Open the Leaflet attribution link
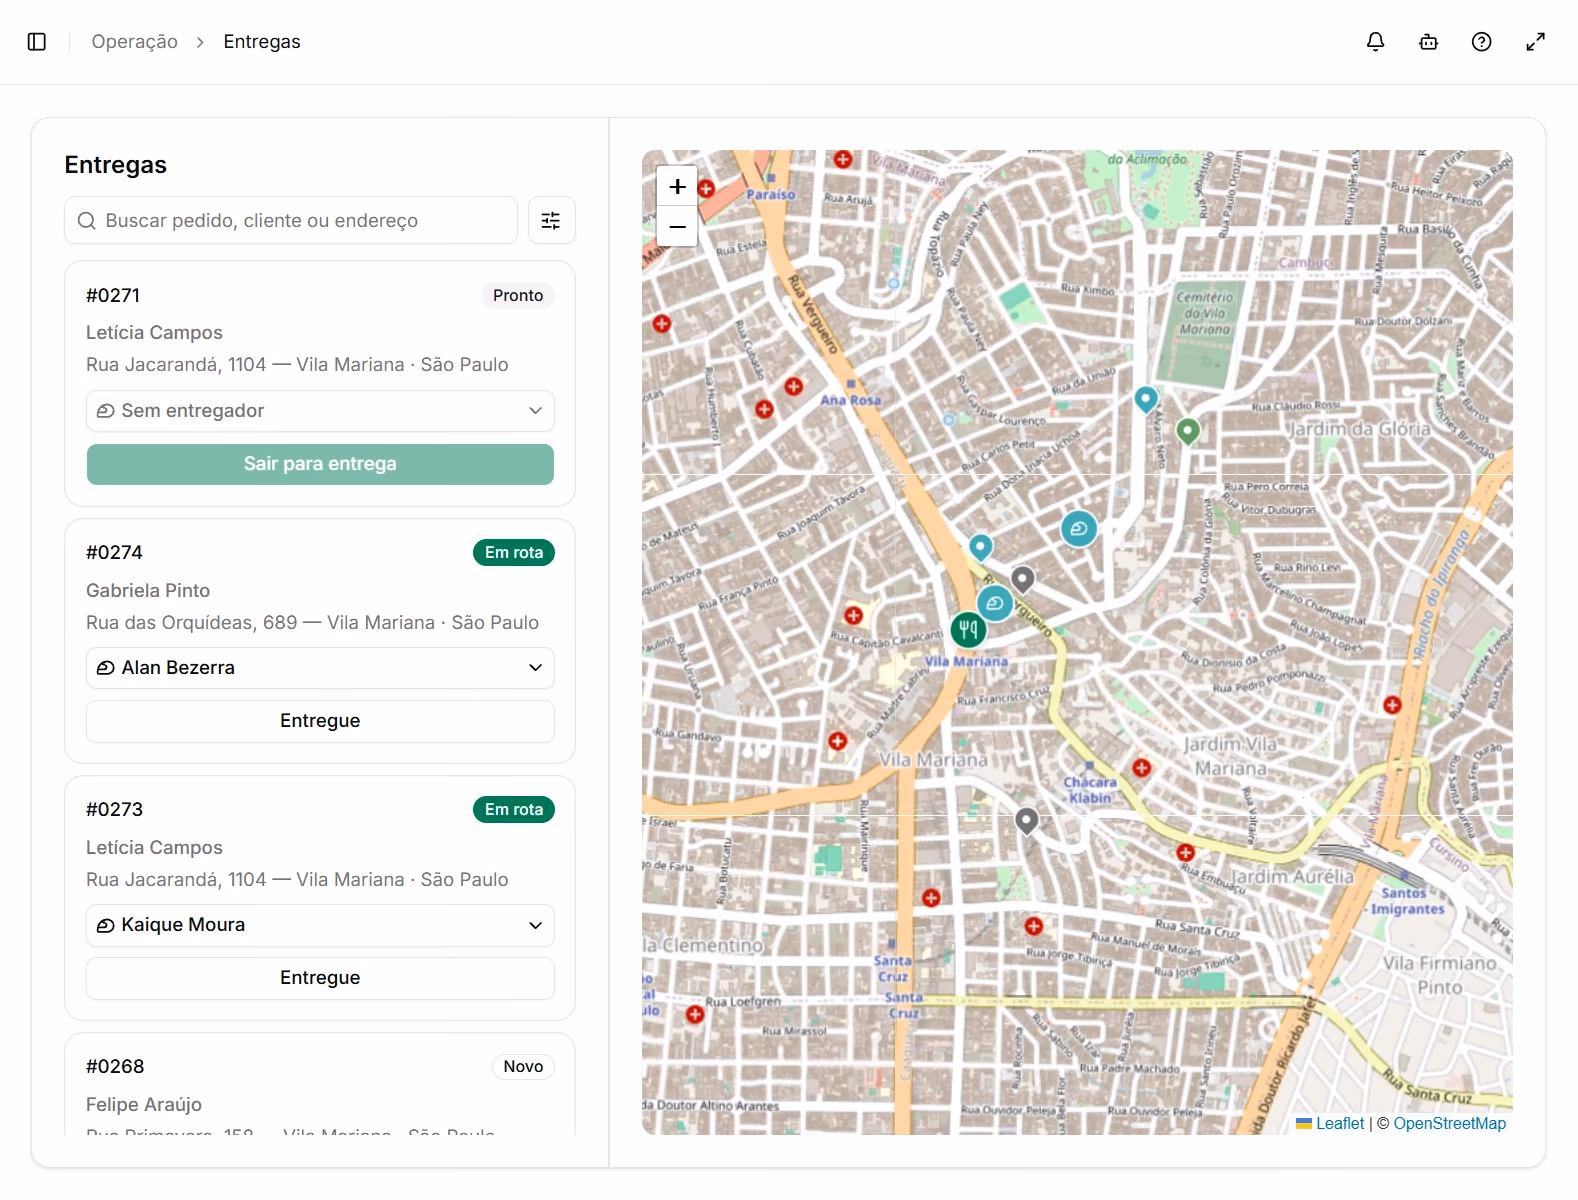Viewport: 1578px width, 1200px height. click(x=1340, y=1123)
